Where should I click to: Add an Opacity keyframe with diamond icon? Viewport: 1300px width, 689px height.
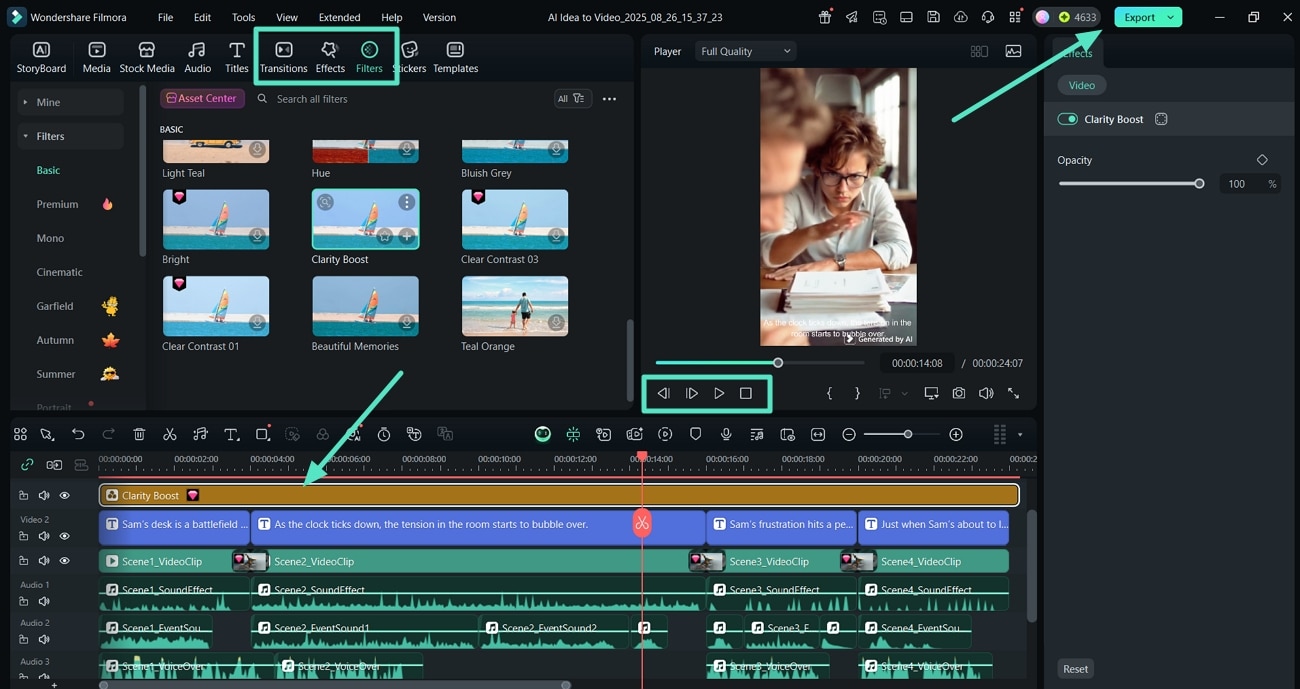click(x=1262, y=160)
